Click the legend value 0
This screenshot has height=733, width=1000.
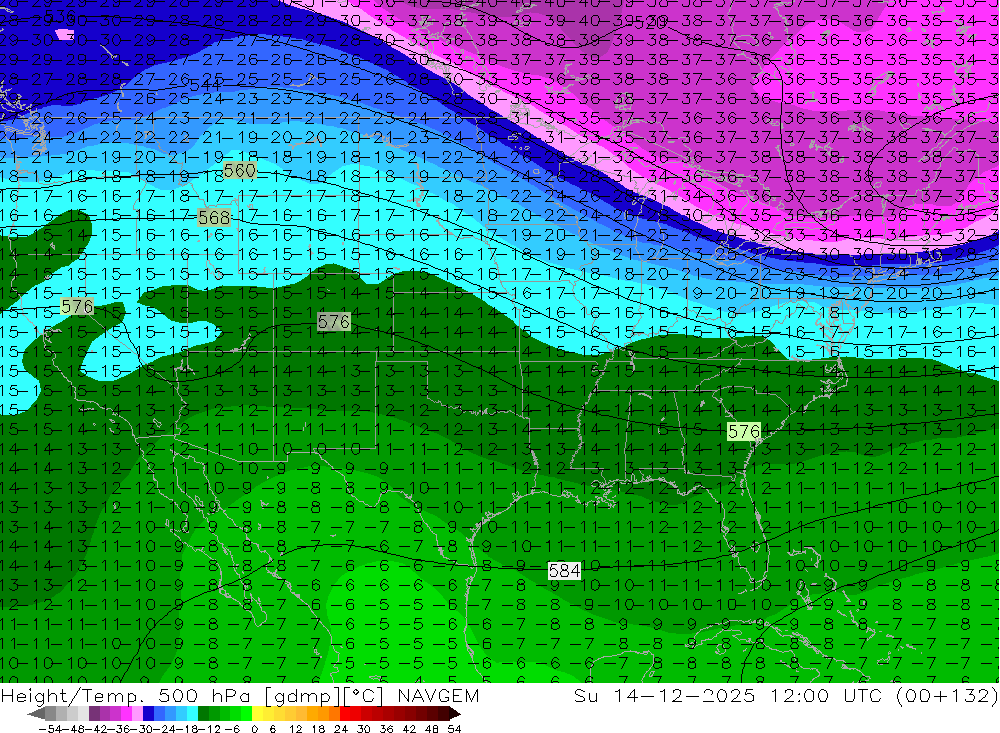pos(254,729)
